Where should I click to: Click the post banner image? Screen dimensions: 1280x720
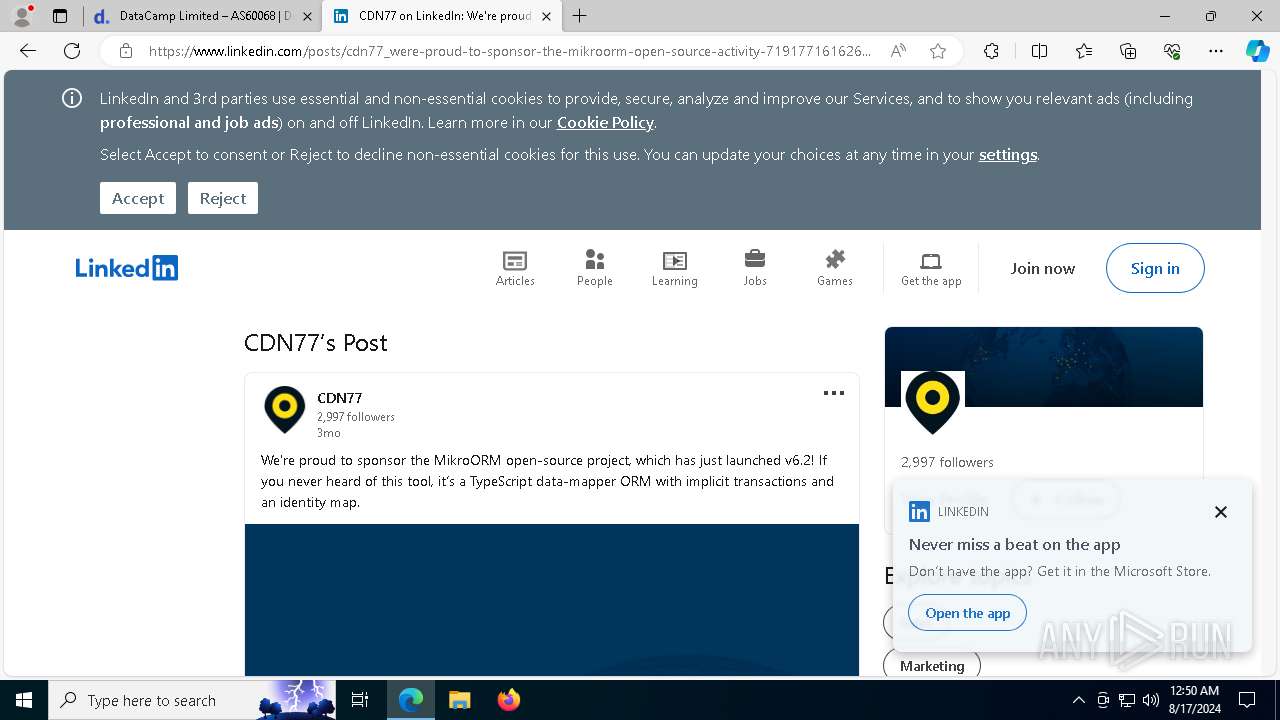point(552,600)
